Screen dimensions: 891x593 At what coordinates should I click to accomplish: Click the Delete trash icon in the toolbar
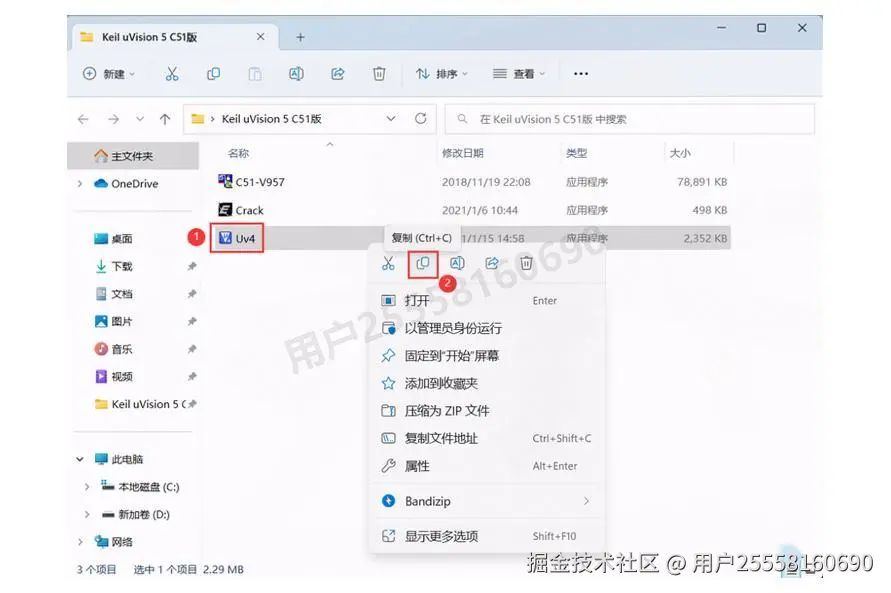click(379, 73)
